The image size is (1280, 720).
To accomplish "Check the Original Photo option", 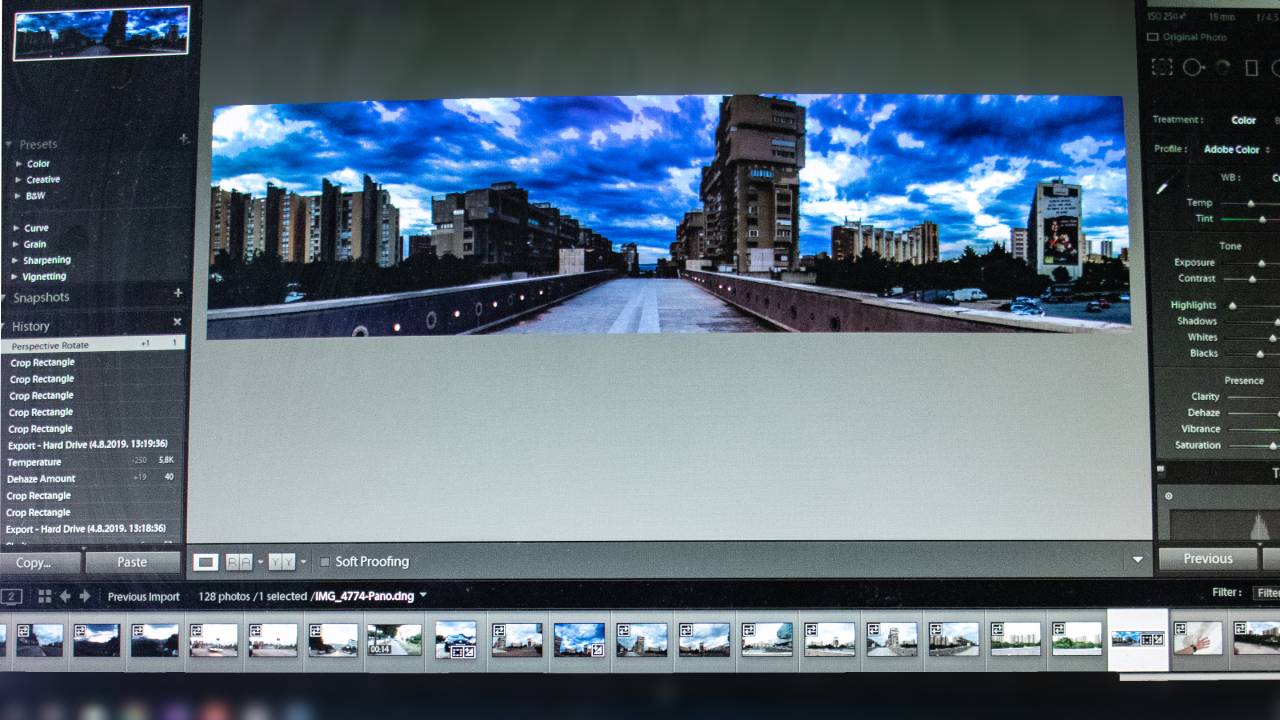I will coord(1152,37).
